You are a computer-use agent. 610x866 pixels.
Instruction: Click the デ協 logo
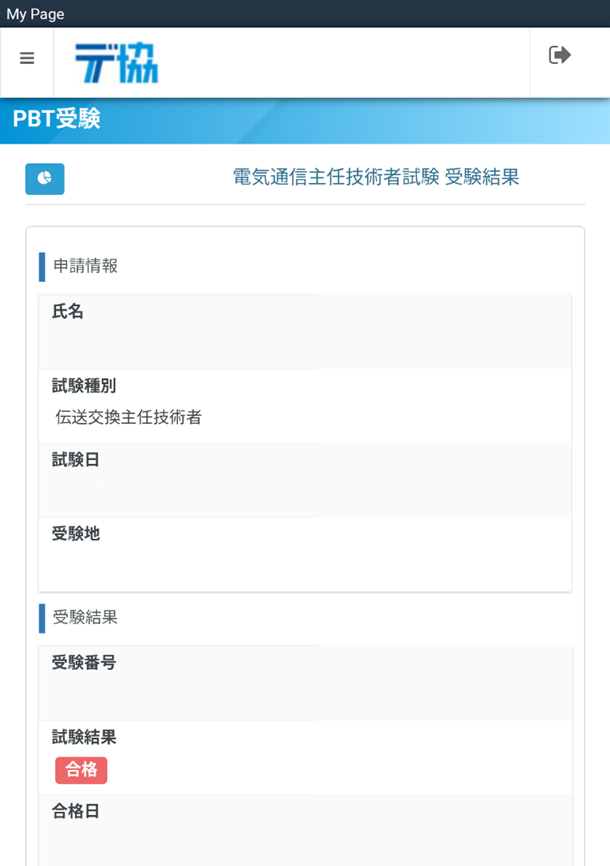116,62
